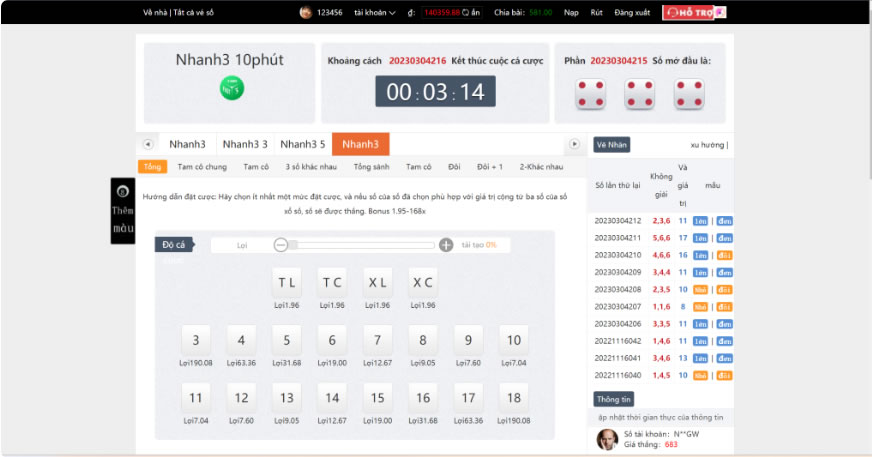Switch to Tổng sảnh bet type

pos(371,167)
